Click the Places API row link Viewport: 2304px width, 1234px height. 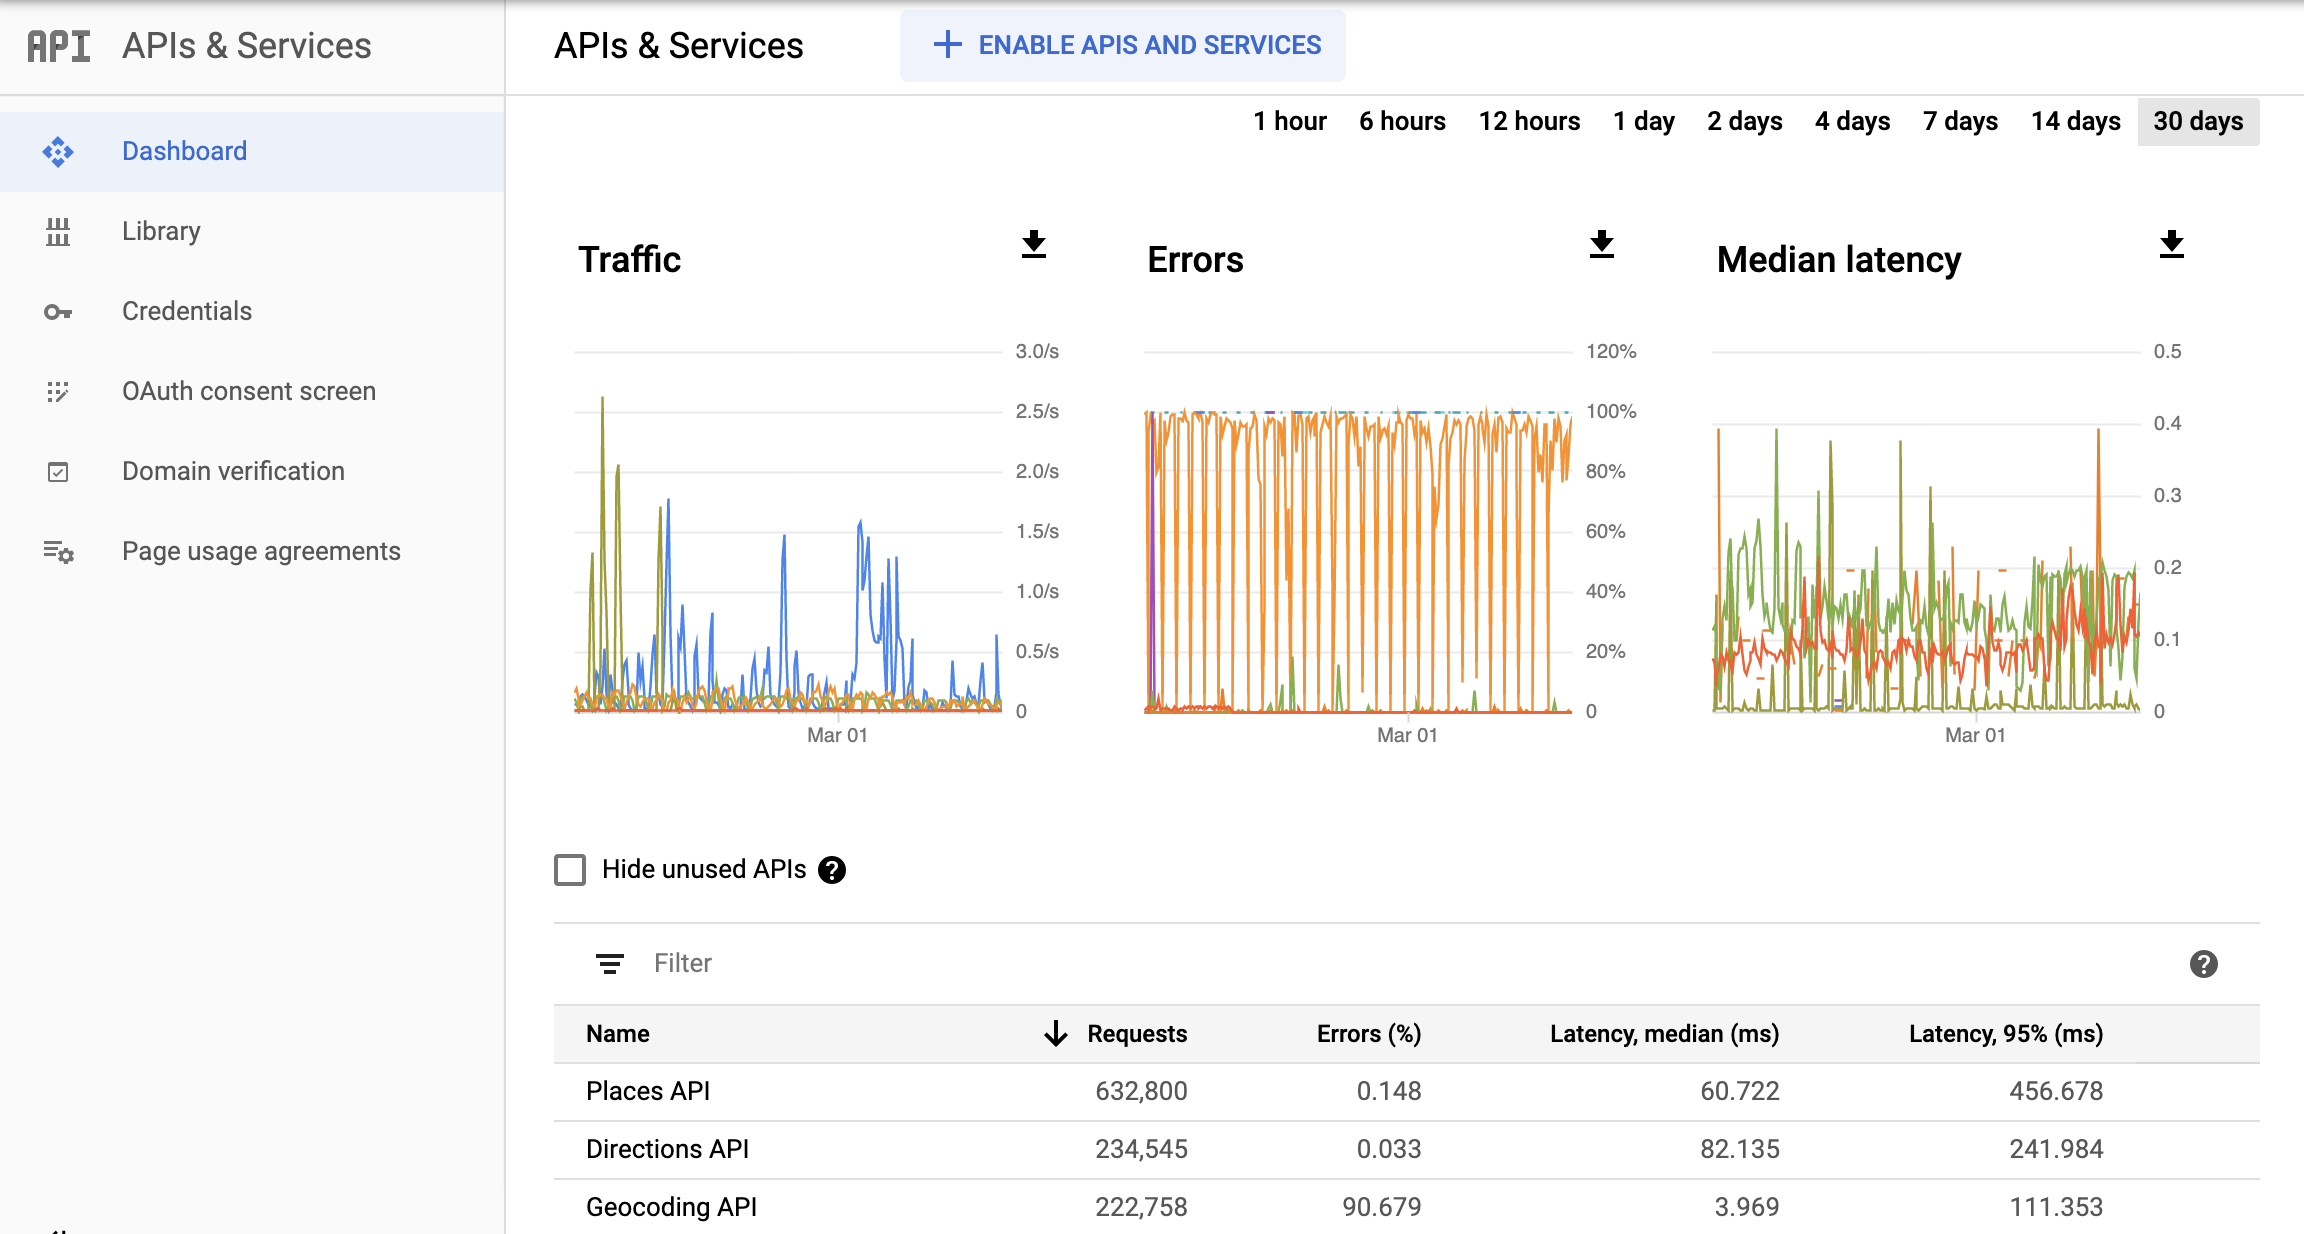(642, 1091)
